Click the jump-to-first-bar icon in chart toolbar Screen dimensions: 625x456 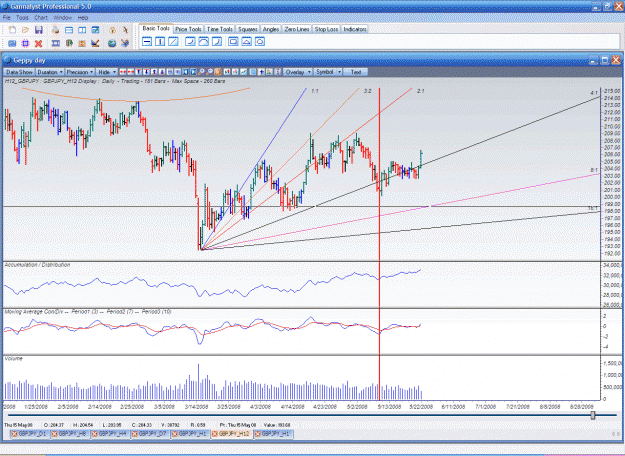pyautogui.click(x=185, y=72)
